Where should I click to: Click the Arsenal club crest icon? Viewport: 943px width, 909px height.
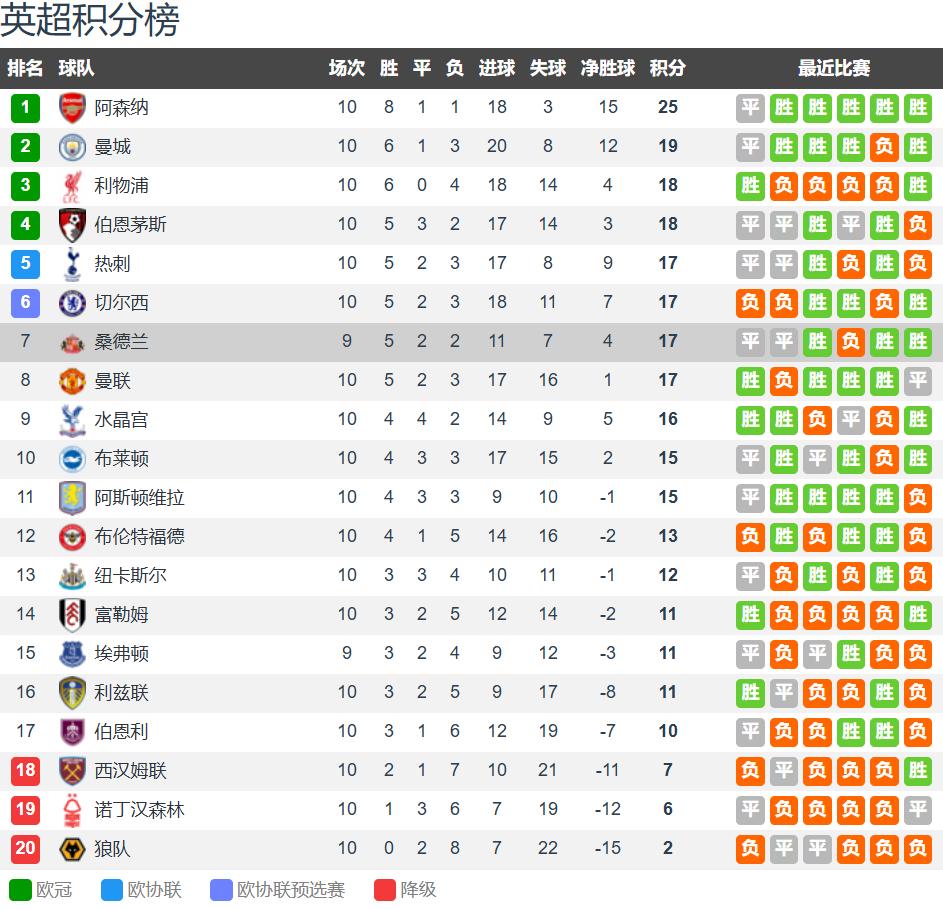point(72,107)
